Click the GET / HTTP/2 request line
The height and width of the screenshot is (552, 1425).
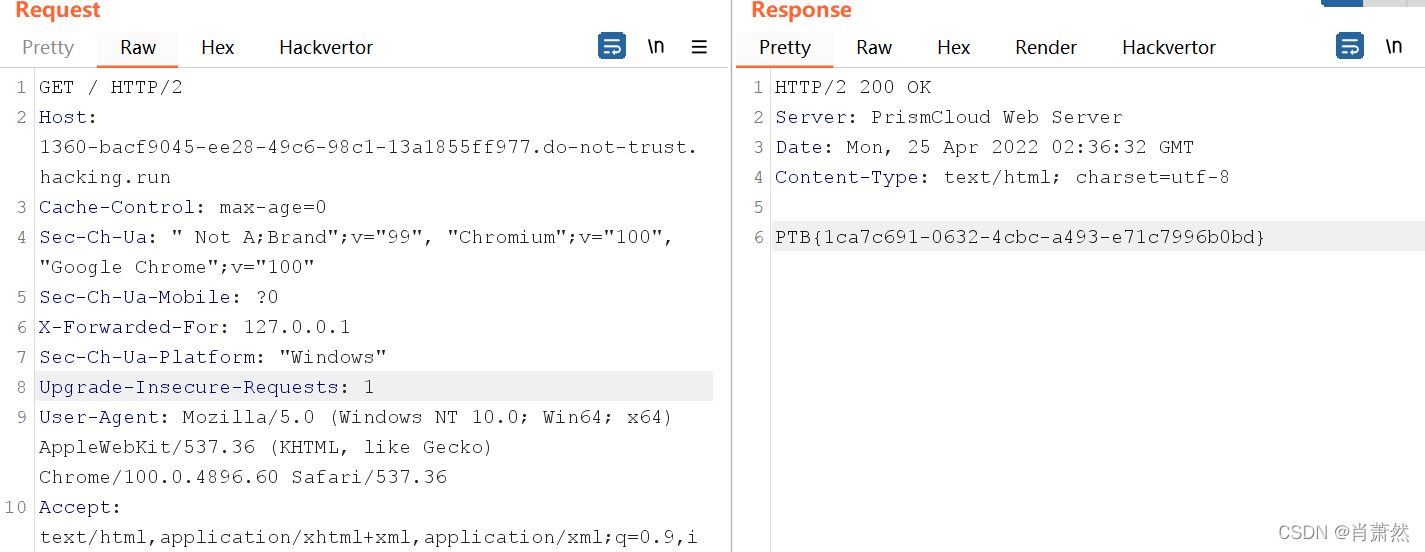[111, 87]
